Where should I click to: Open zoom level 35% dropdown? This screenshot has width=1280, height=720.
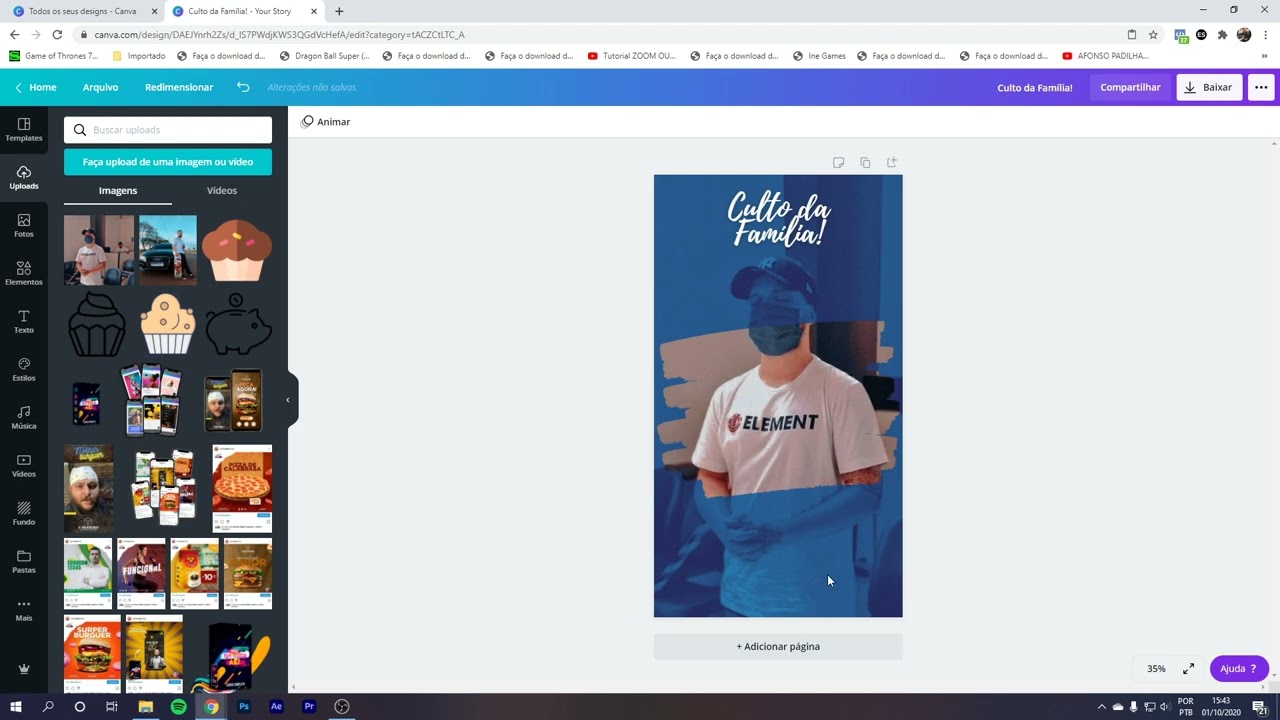(1156, 669)
